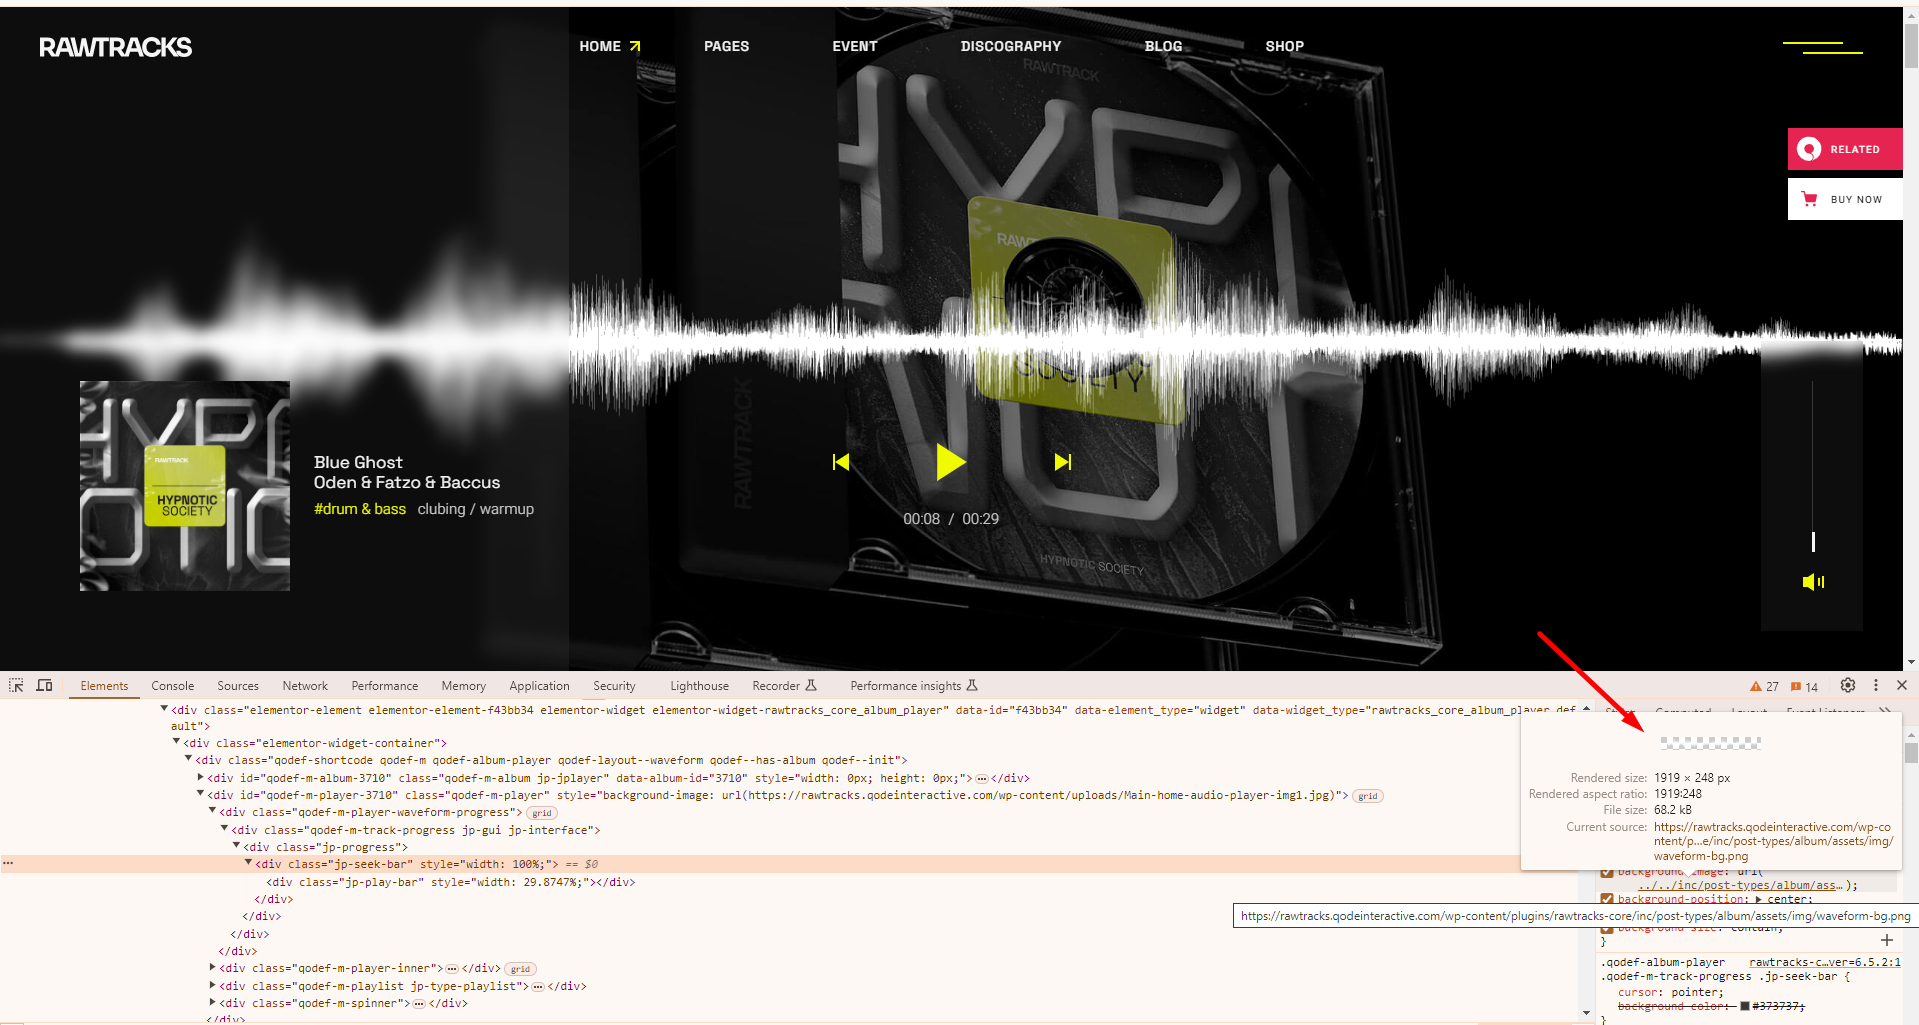The height and width of the screenshot is (1025, 1919).
Task: Open the Memory tab
Action: coord(464,686)
